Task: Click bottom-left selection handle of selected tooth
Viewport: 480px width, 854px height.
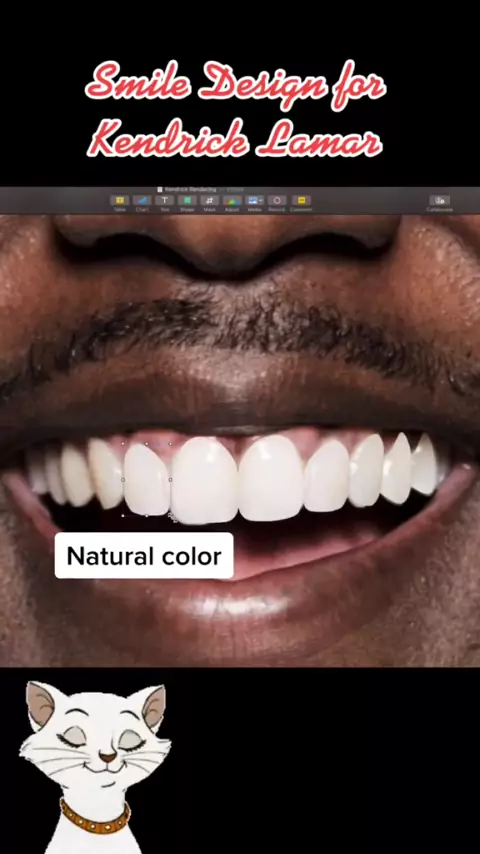Action: click(x=123, y=515)
